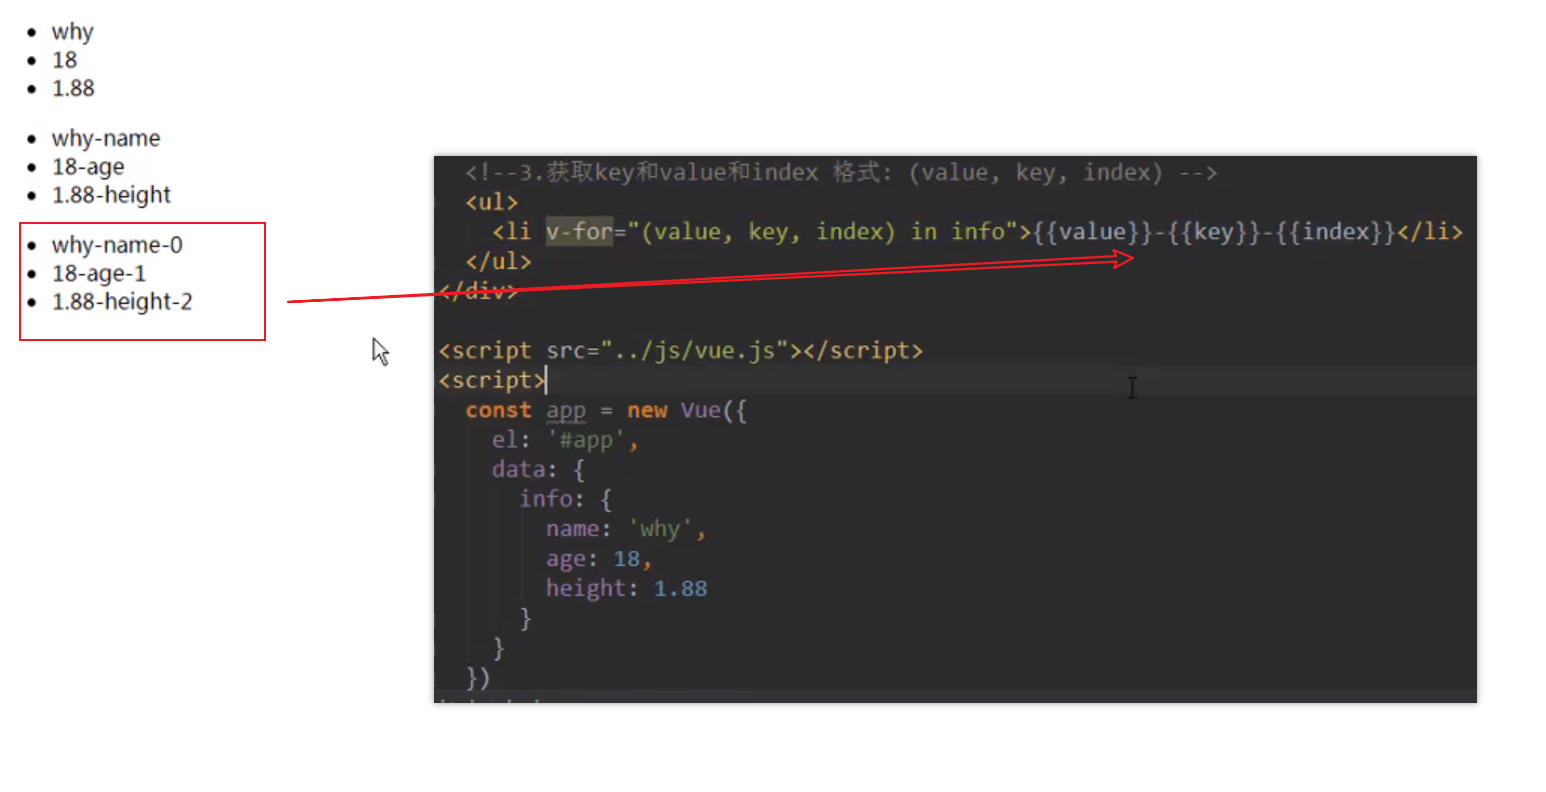Place cursor on the empty <script> tag line
1546x792 pixels.
pyautogui.click(x=492, y=380)
